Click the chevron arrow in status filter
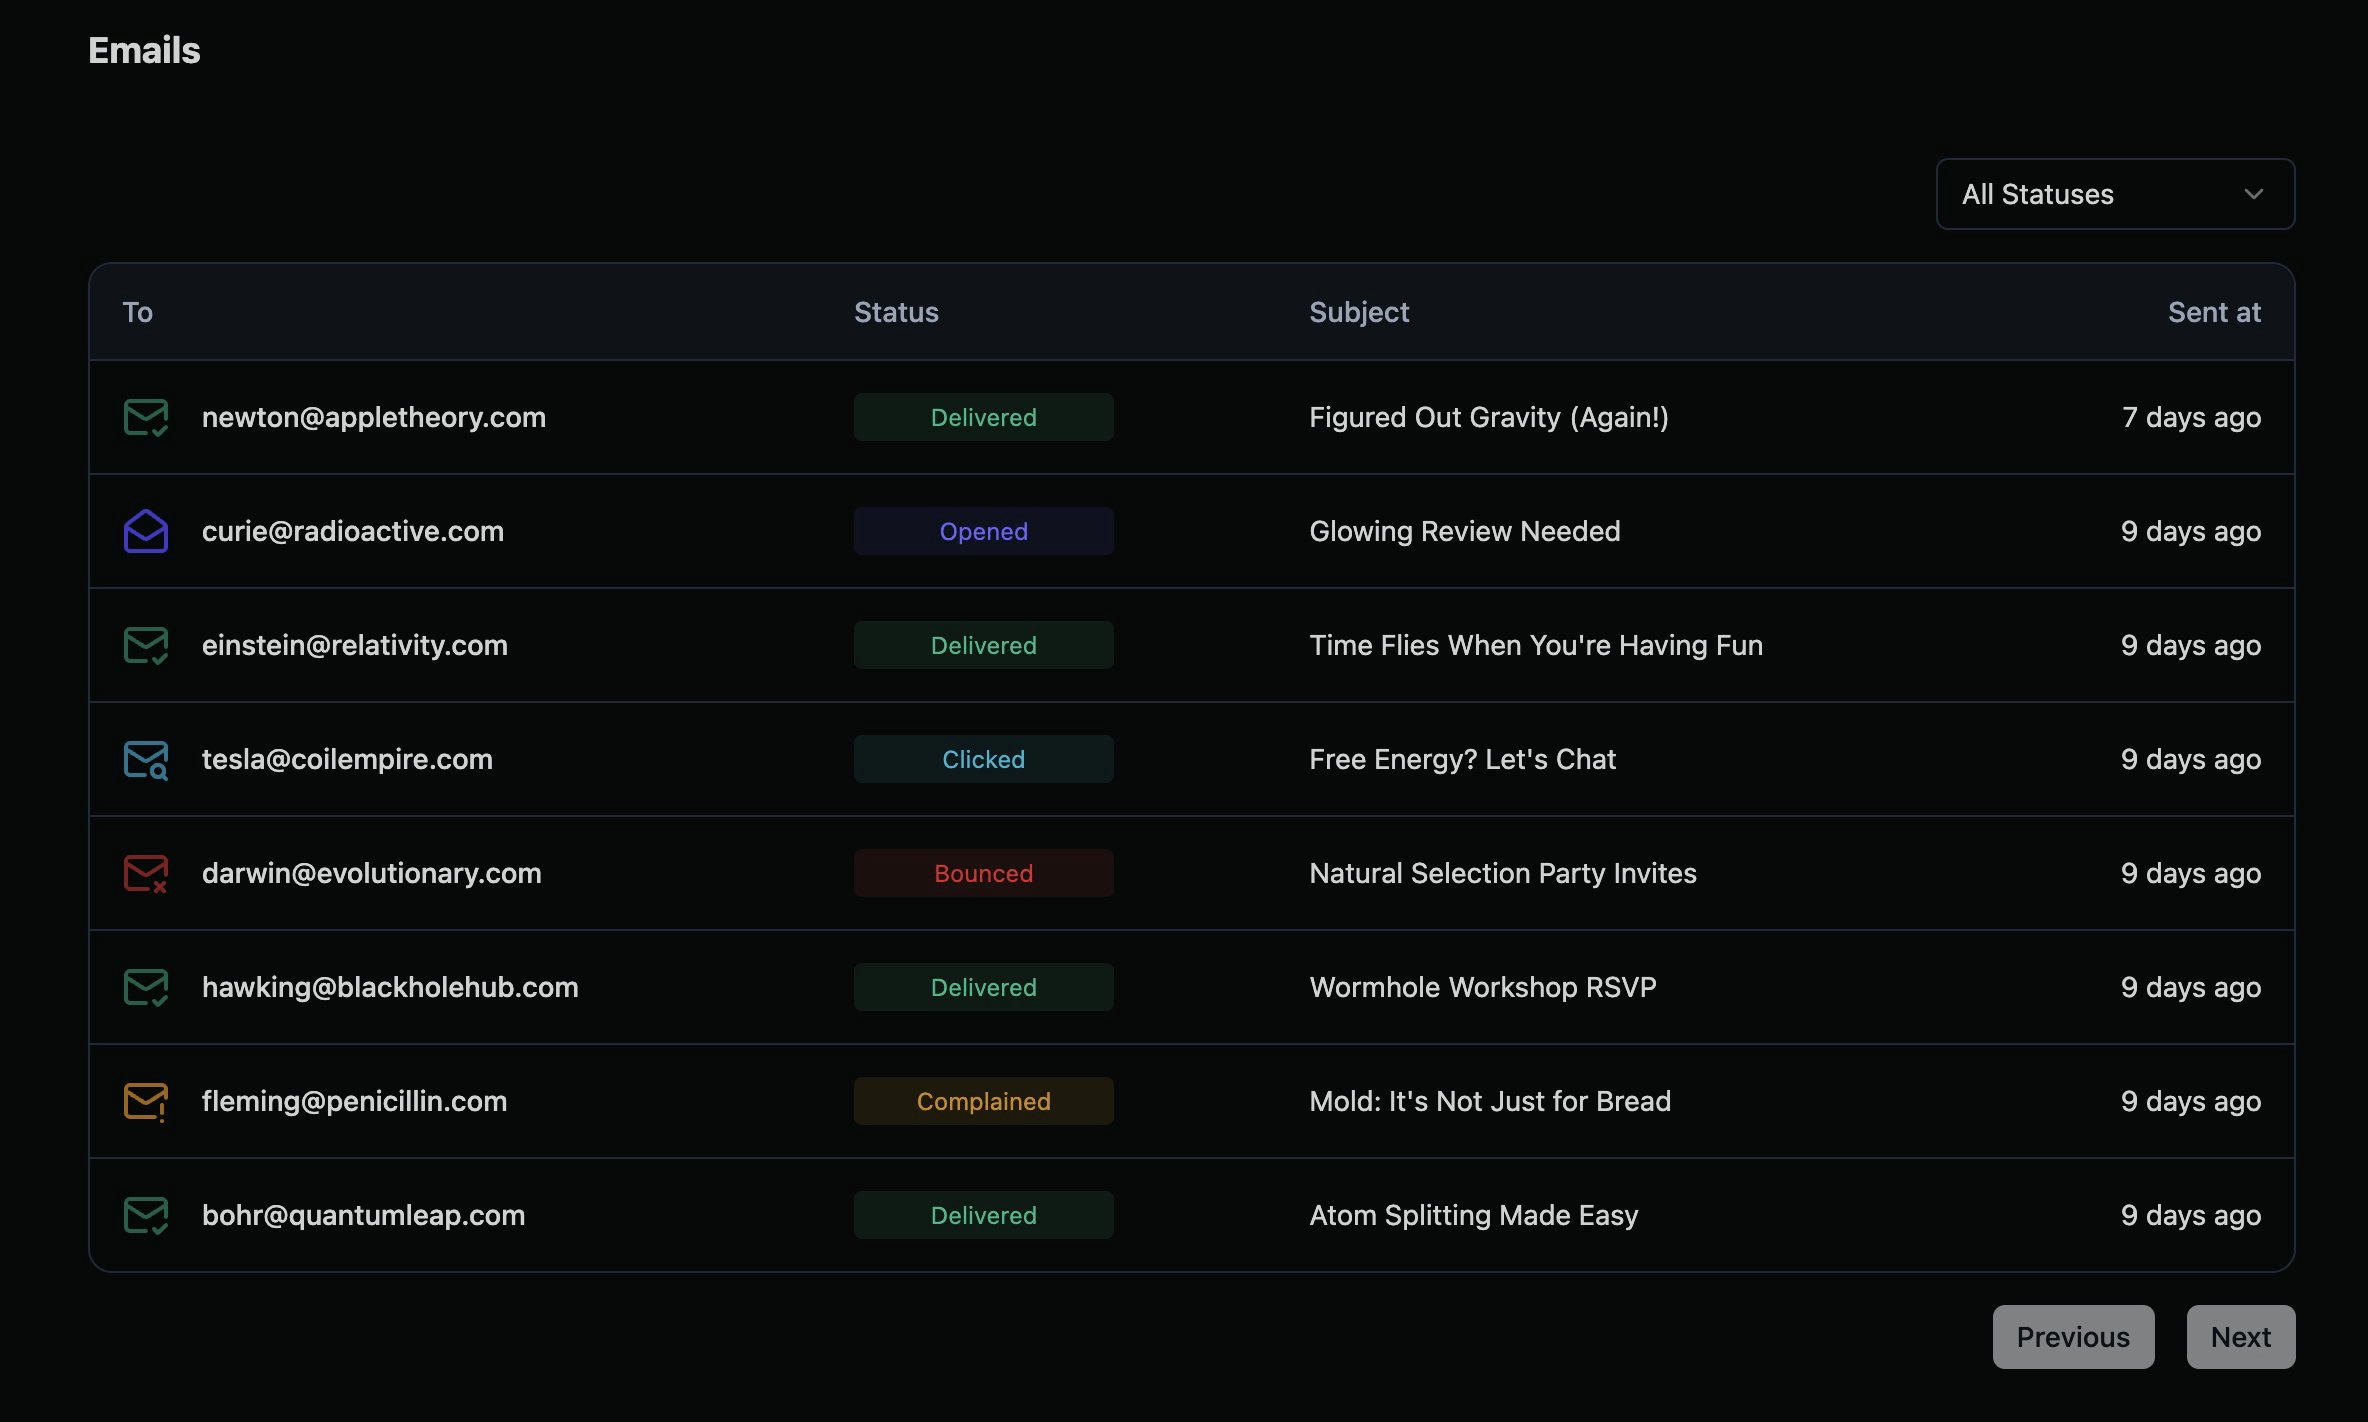2368x1422 pixels. 2253,194
